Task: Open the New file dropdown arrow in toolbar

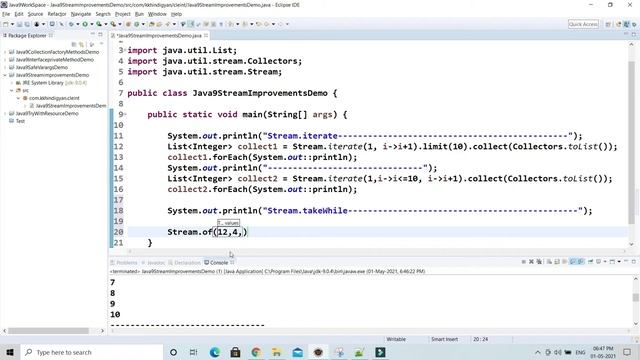Action: pyautogui.click(x=12, y=24)
